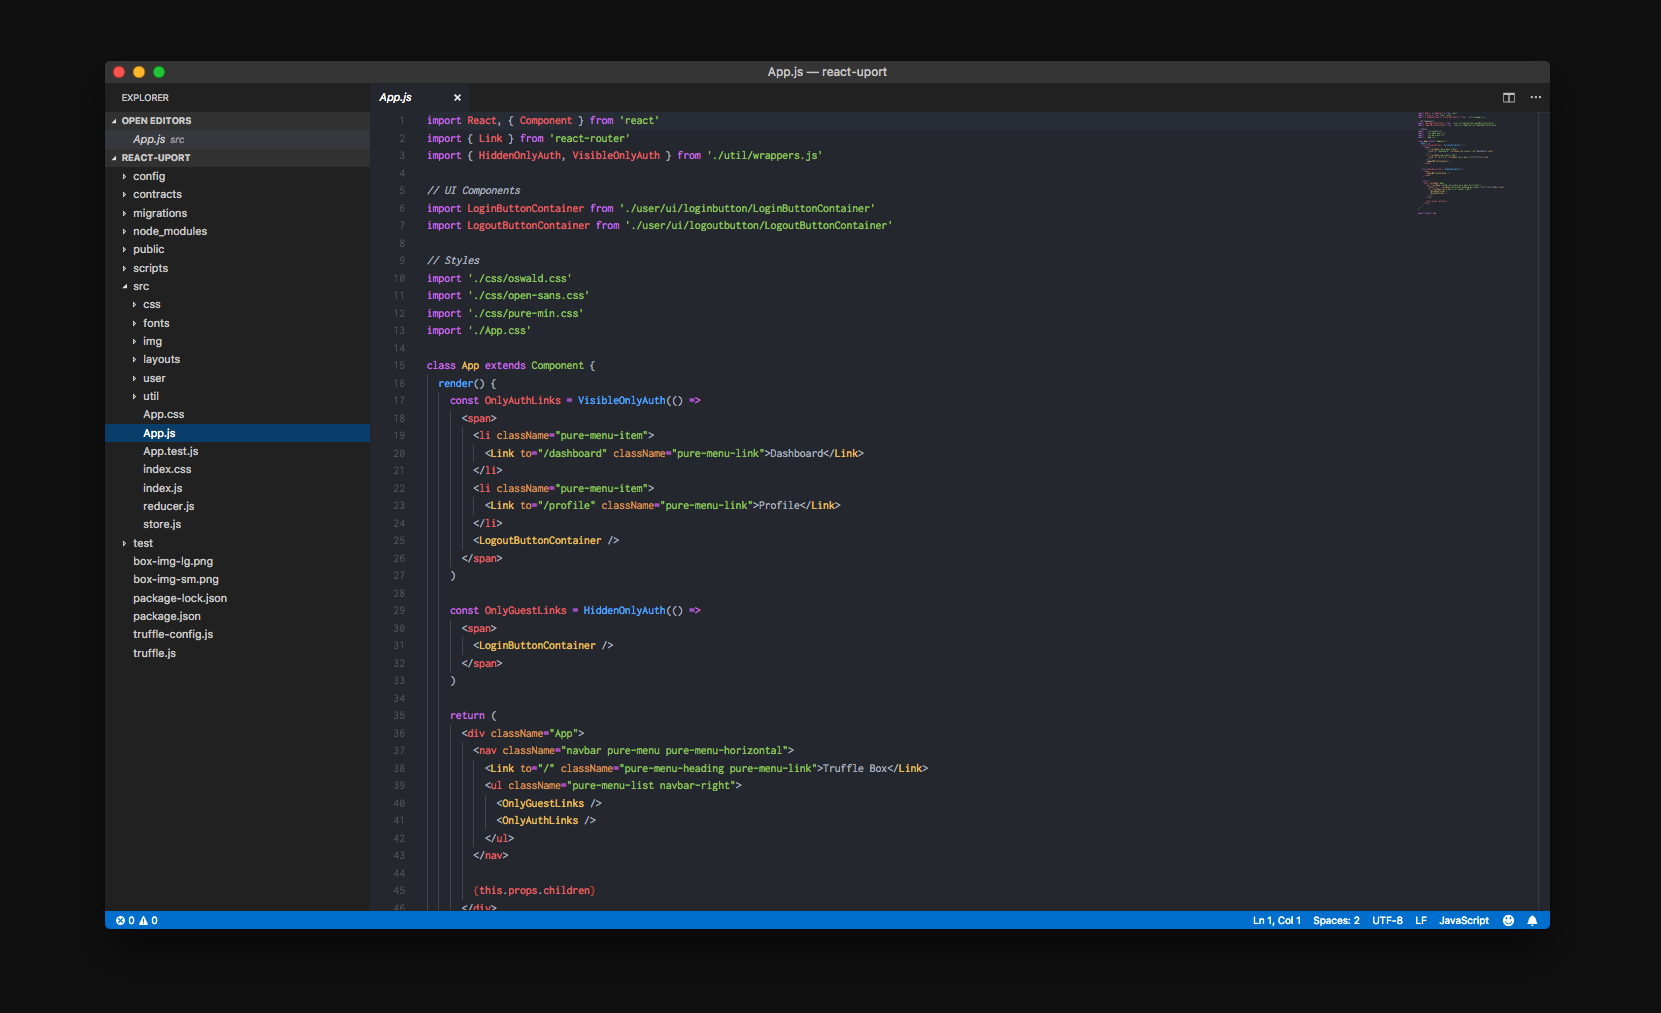Change the JavaScript language mode
The height and width of the screenshot is (1013, 1661).
[1463, 921]
